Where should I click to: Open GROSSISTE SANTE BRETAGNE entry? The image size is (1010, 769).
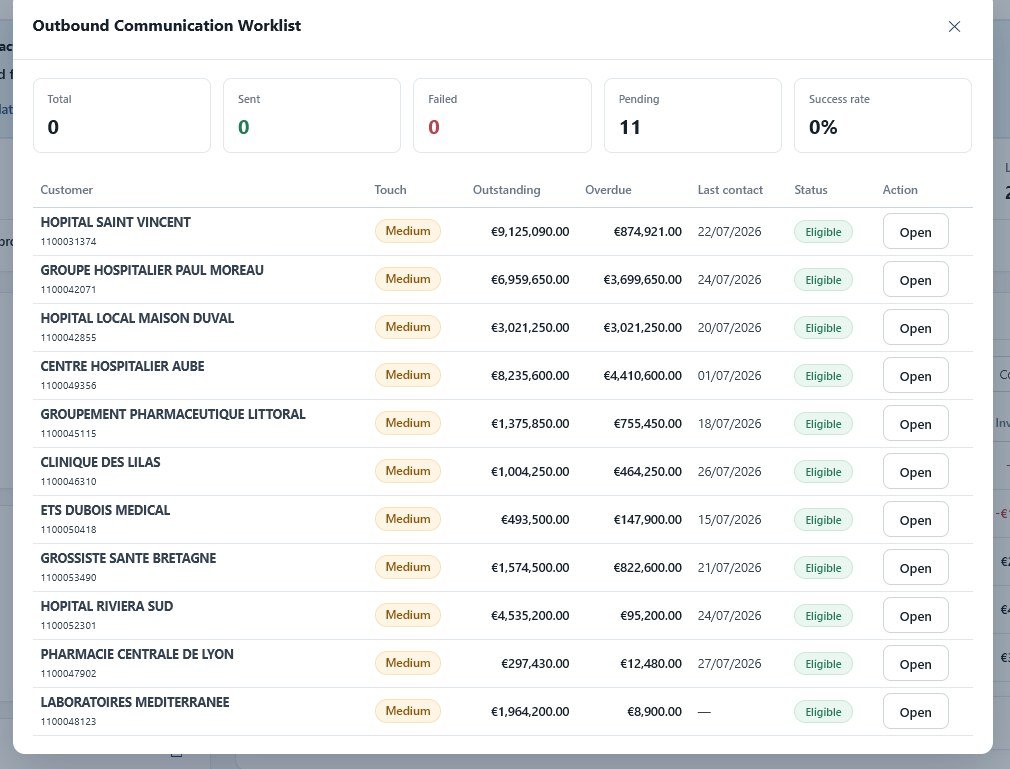(x=915, y=567)
